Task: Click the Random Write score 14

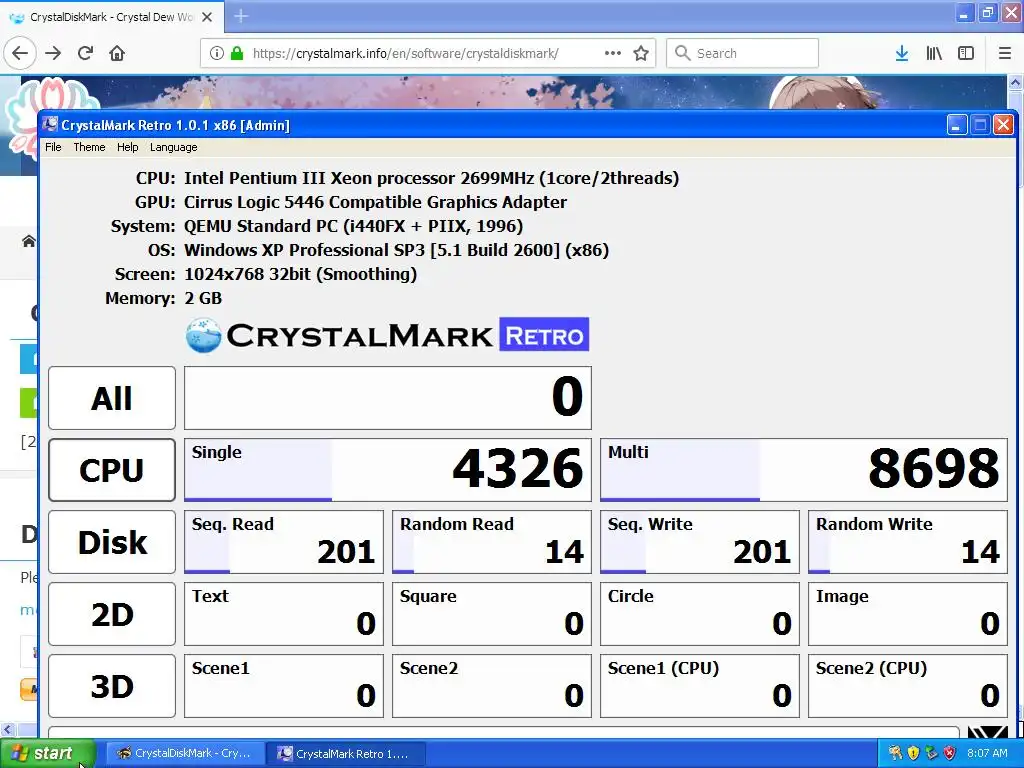Action: (908, 541)
